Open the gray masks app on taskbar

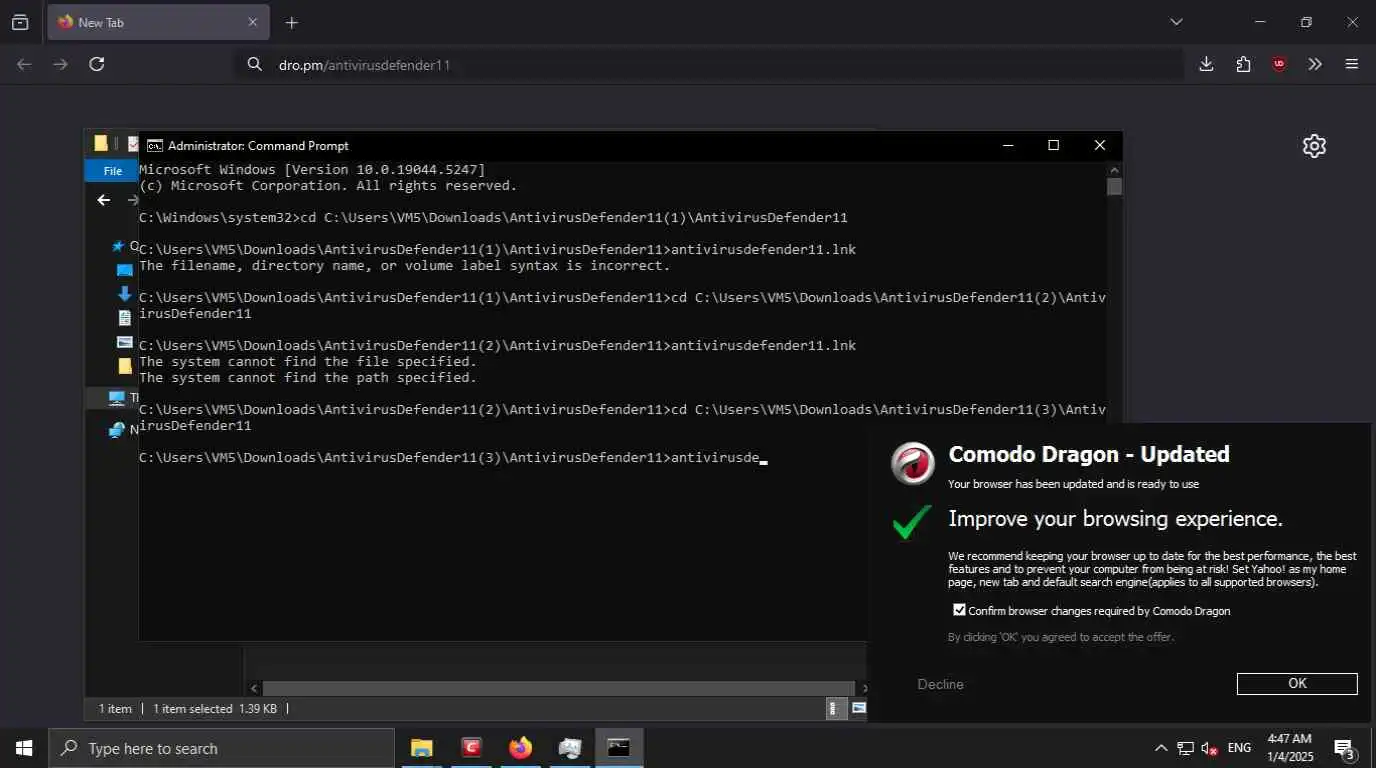pyautogui.click(x=570, y=748)
